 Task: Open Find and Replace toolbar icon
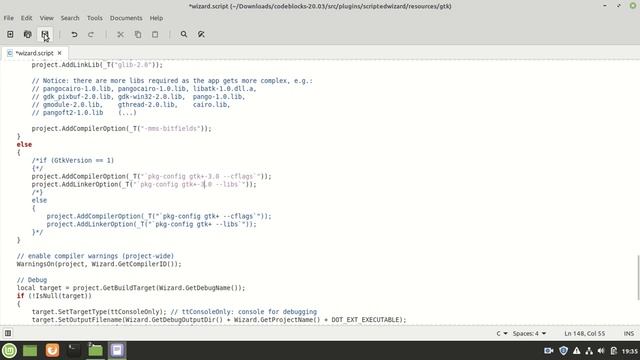point(201,34)
